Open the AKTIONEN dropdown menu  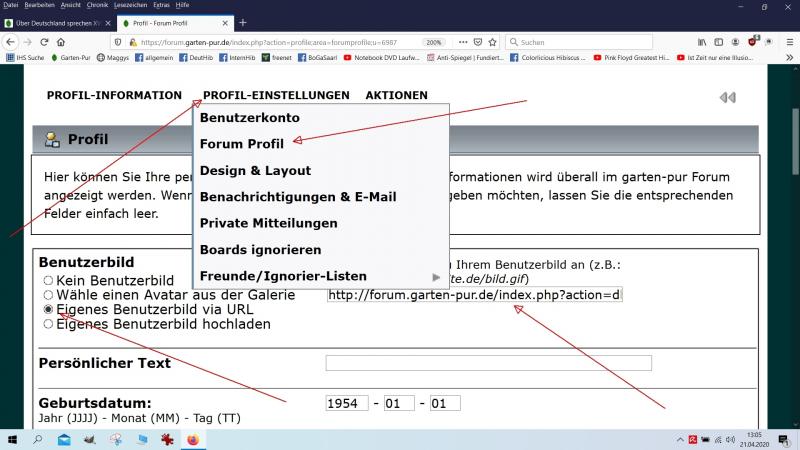tap(396, 96)
